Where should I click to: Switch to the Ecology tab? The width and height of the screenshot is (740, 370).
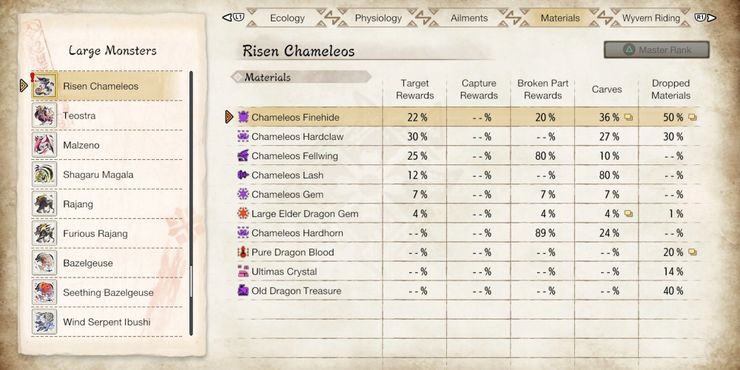point(287,18)
